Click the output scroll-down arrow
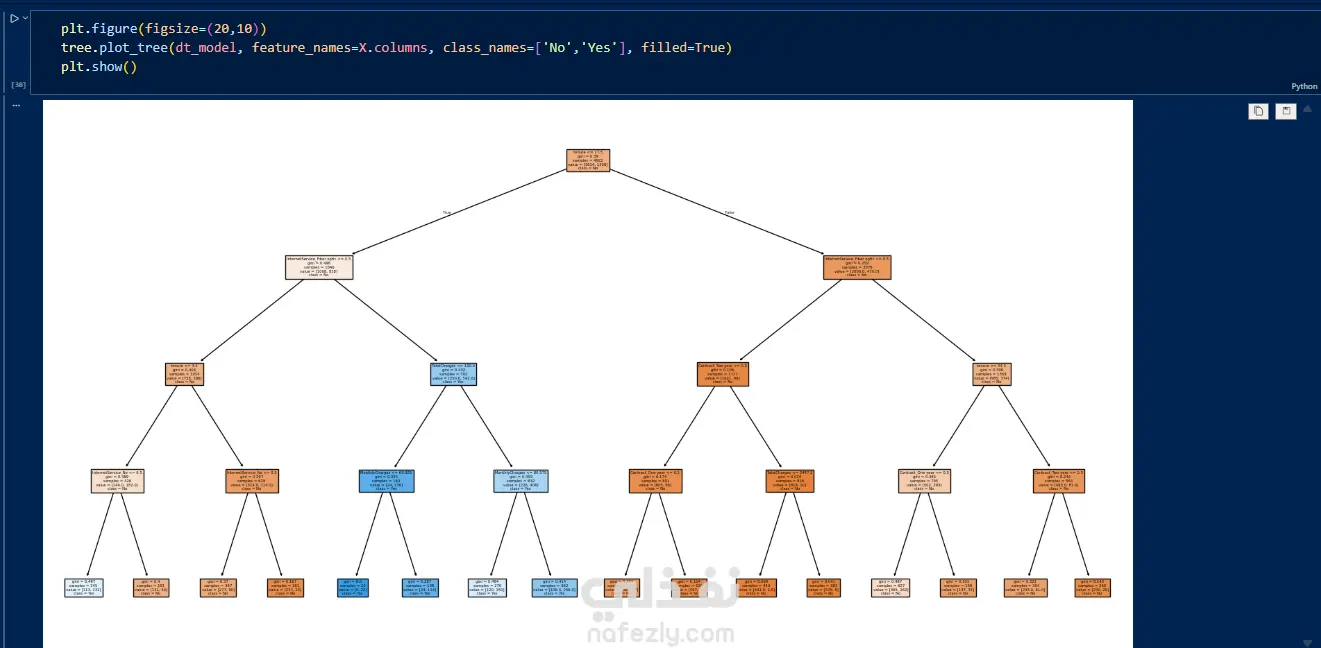 1307,642
